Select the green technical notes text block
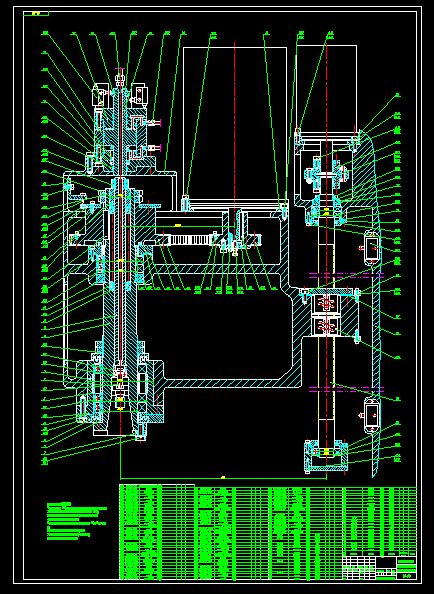This screenshot has width=434, height=594. 76,521
